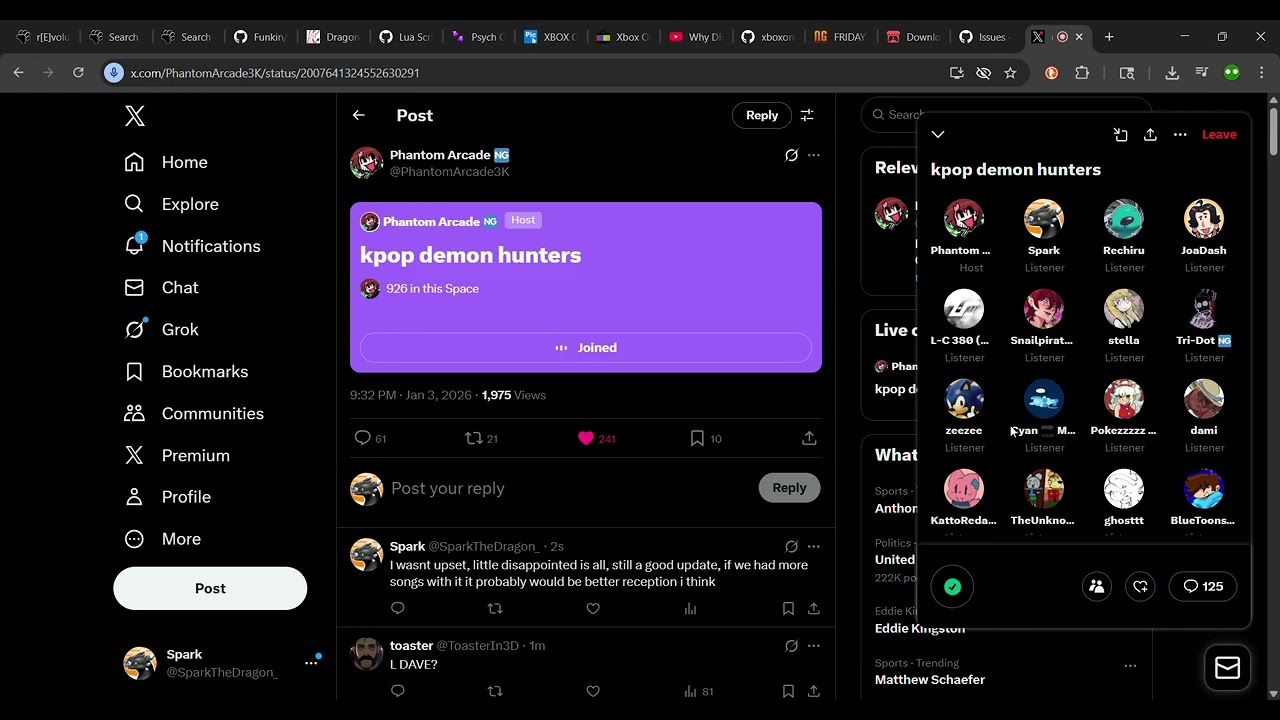The image size is (1280, 720).
Task: Bookmark the post with 10 bookmarks
Action: coord(705,439)
